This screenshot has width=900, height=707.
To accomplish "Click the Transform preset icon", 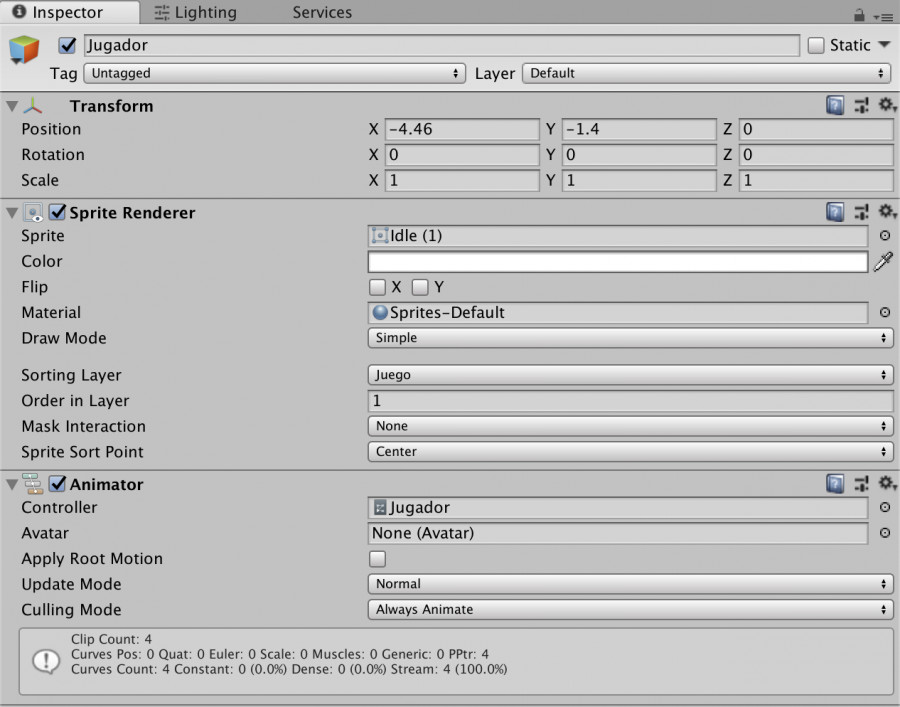I will (862, 106).
